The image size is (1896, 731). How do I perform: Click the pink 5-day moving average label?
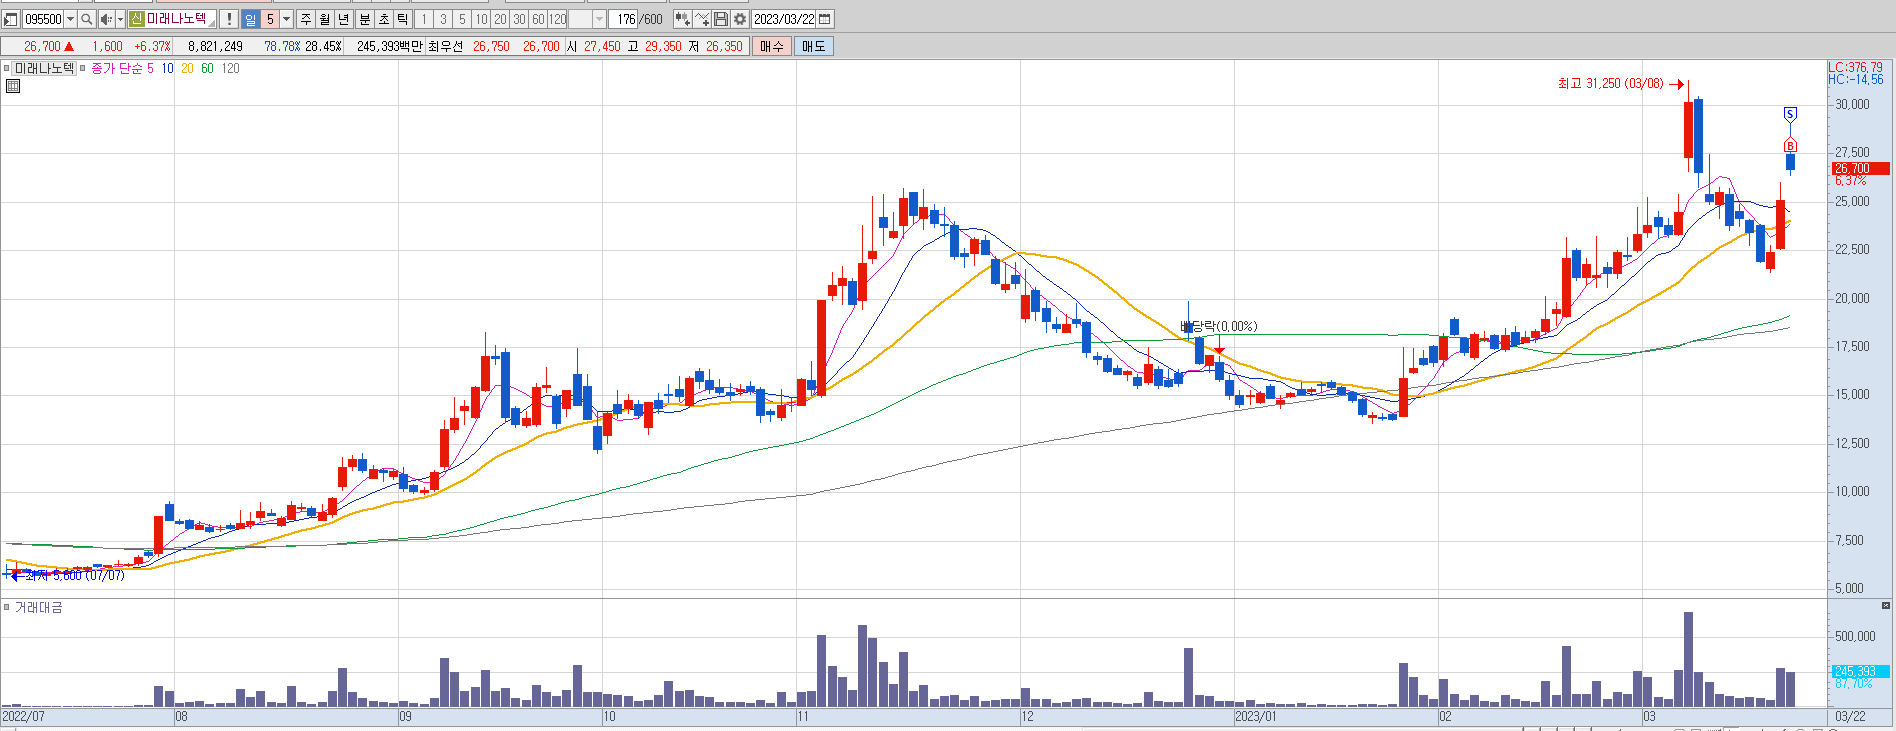150,68
